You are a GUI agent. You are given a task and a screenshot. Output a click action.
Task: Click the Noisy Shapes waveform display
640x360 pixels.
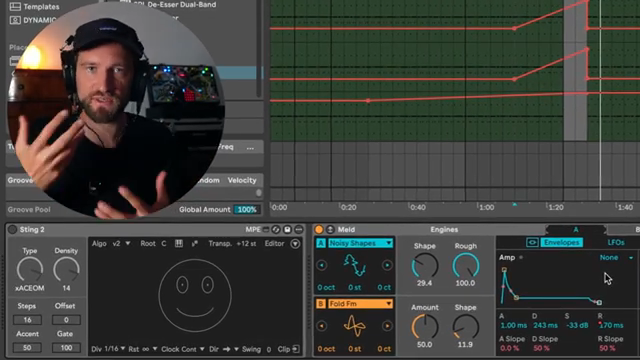tap(354, 265)
